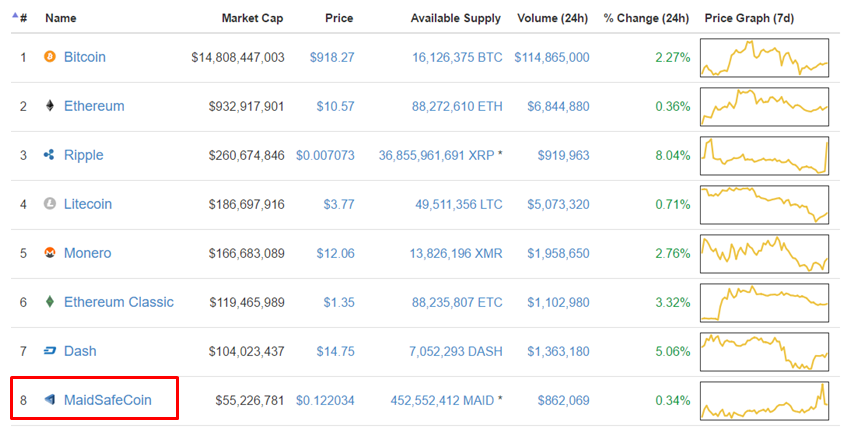
Task: Click supply 49,511,356 LTC link
Action: coord(459,205)
